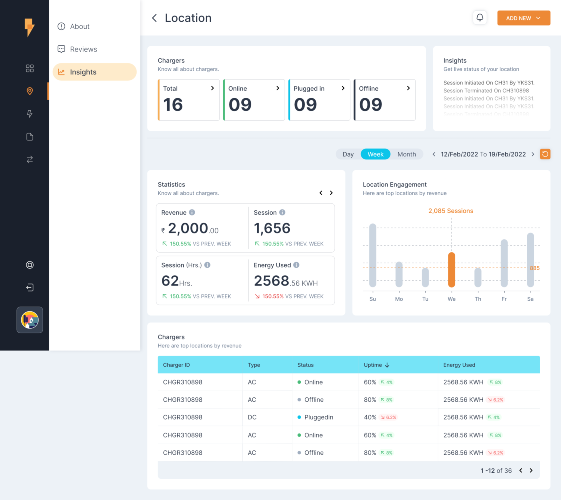Switch the range to Month
Screen dimensions: 561x500
click(407, 154)
